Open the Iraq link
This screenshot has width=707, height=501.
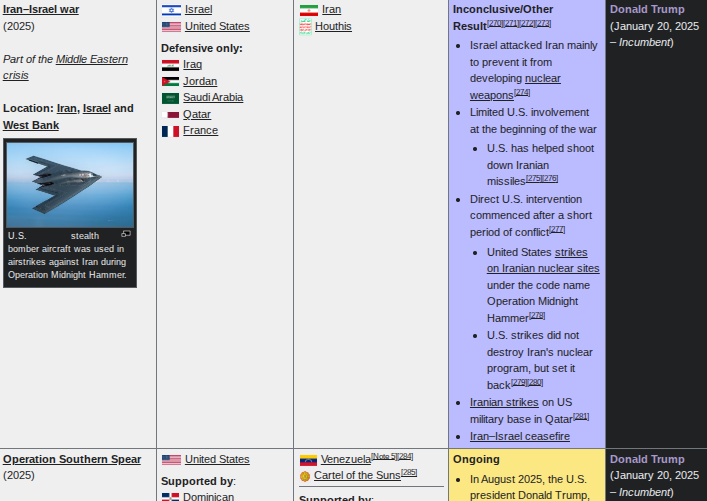coord(192,64)
